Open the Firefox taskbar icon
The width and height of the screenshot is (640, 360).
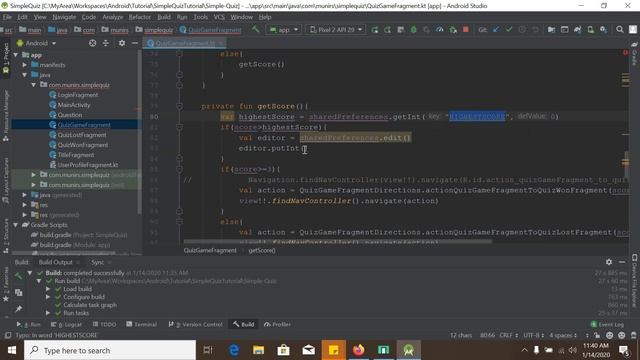[358, 350]
